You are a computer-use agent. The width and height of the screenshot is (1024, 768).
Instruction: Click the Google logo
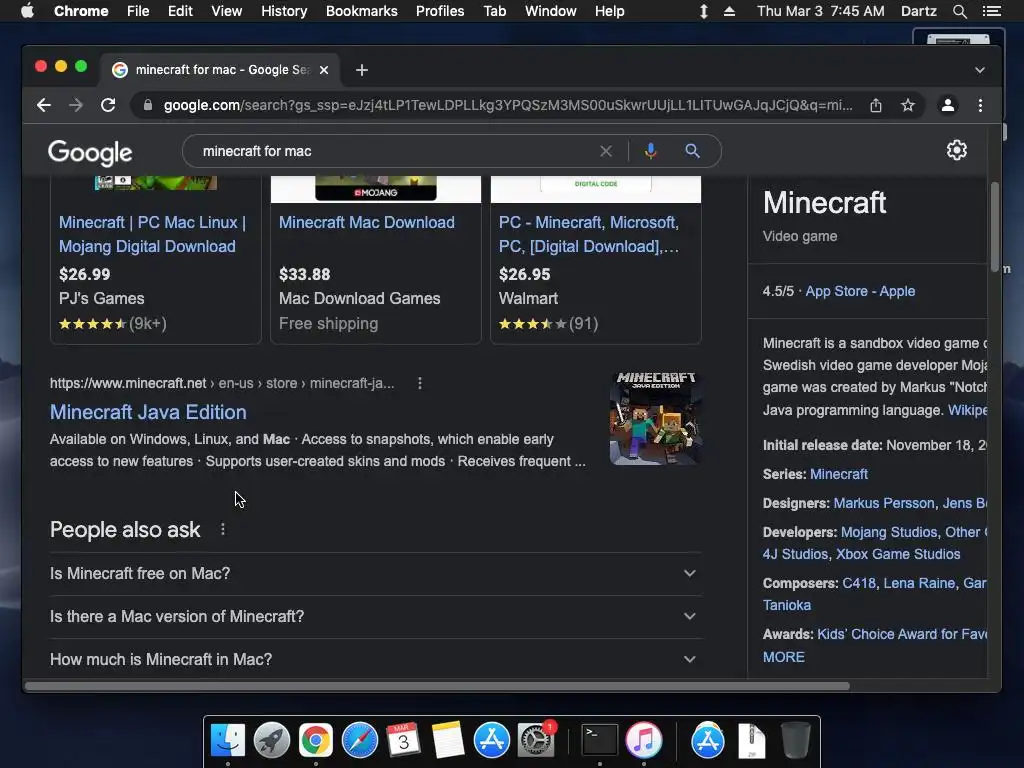(90, 153)
